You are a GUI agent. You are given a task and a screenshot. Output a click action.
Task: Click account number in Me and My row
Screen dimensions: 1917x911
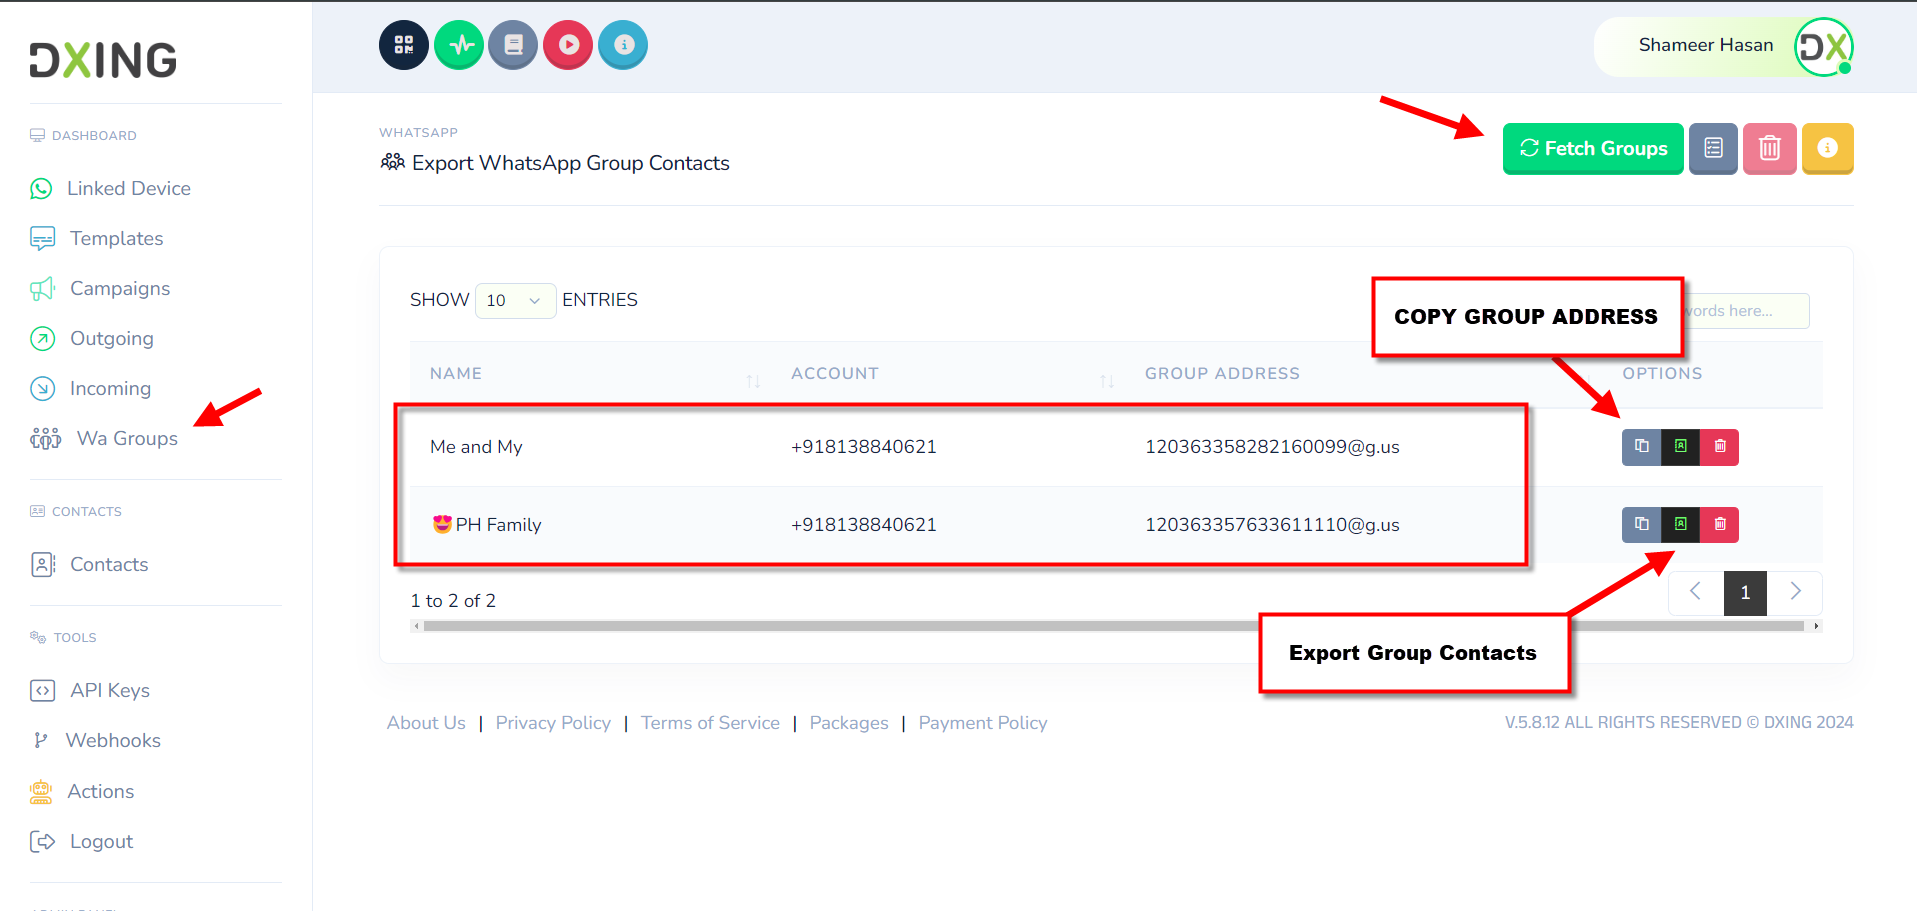point(864,447)
